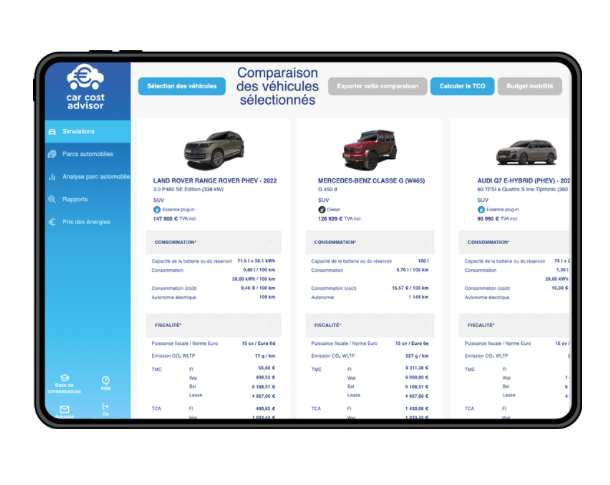Image resolution: width=610 pixels, height=485 pixels.
Task: Click the Land Rover 109 km electric range
Action: pyautogui.click(x=267, y=297)
